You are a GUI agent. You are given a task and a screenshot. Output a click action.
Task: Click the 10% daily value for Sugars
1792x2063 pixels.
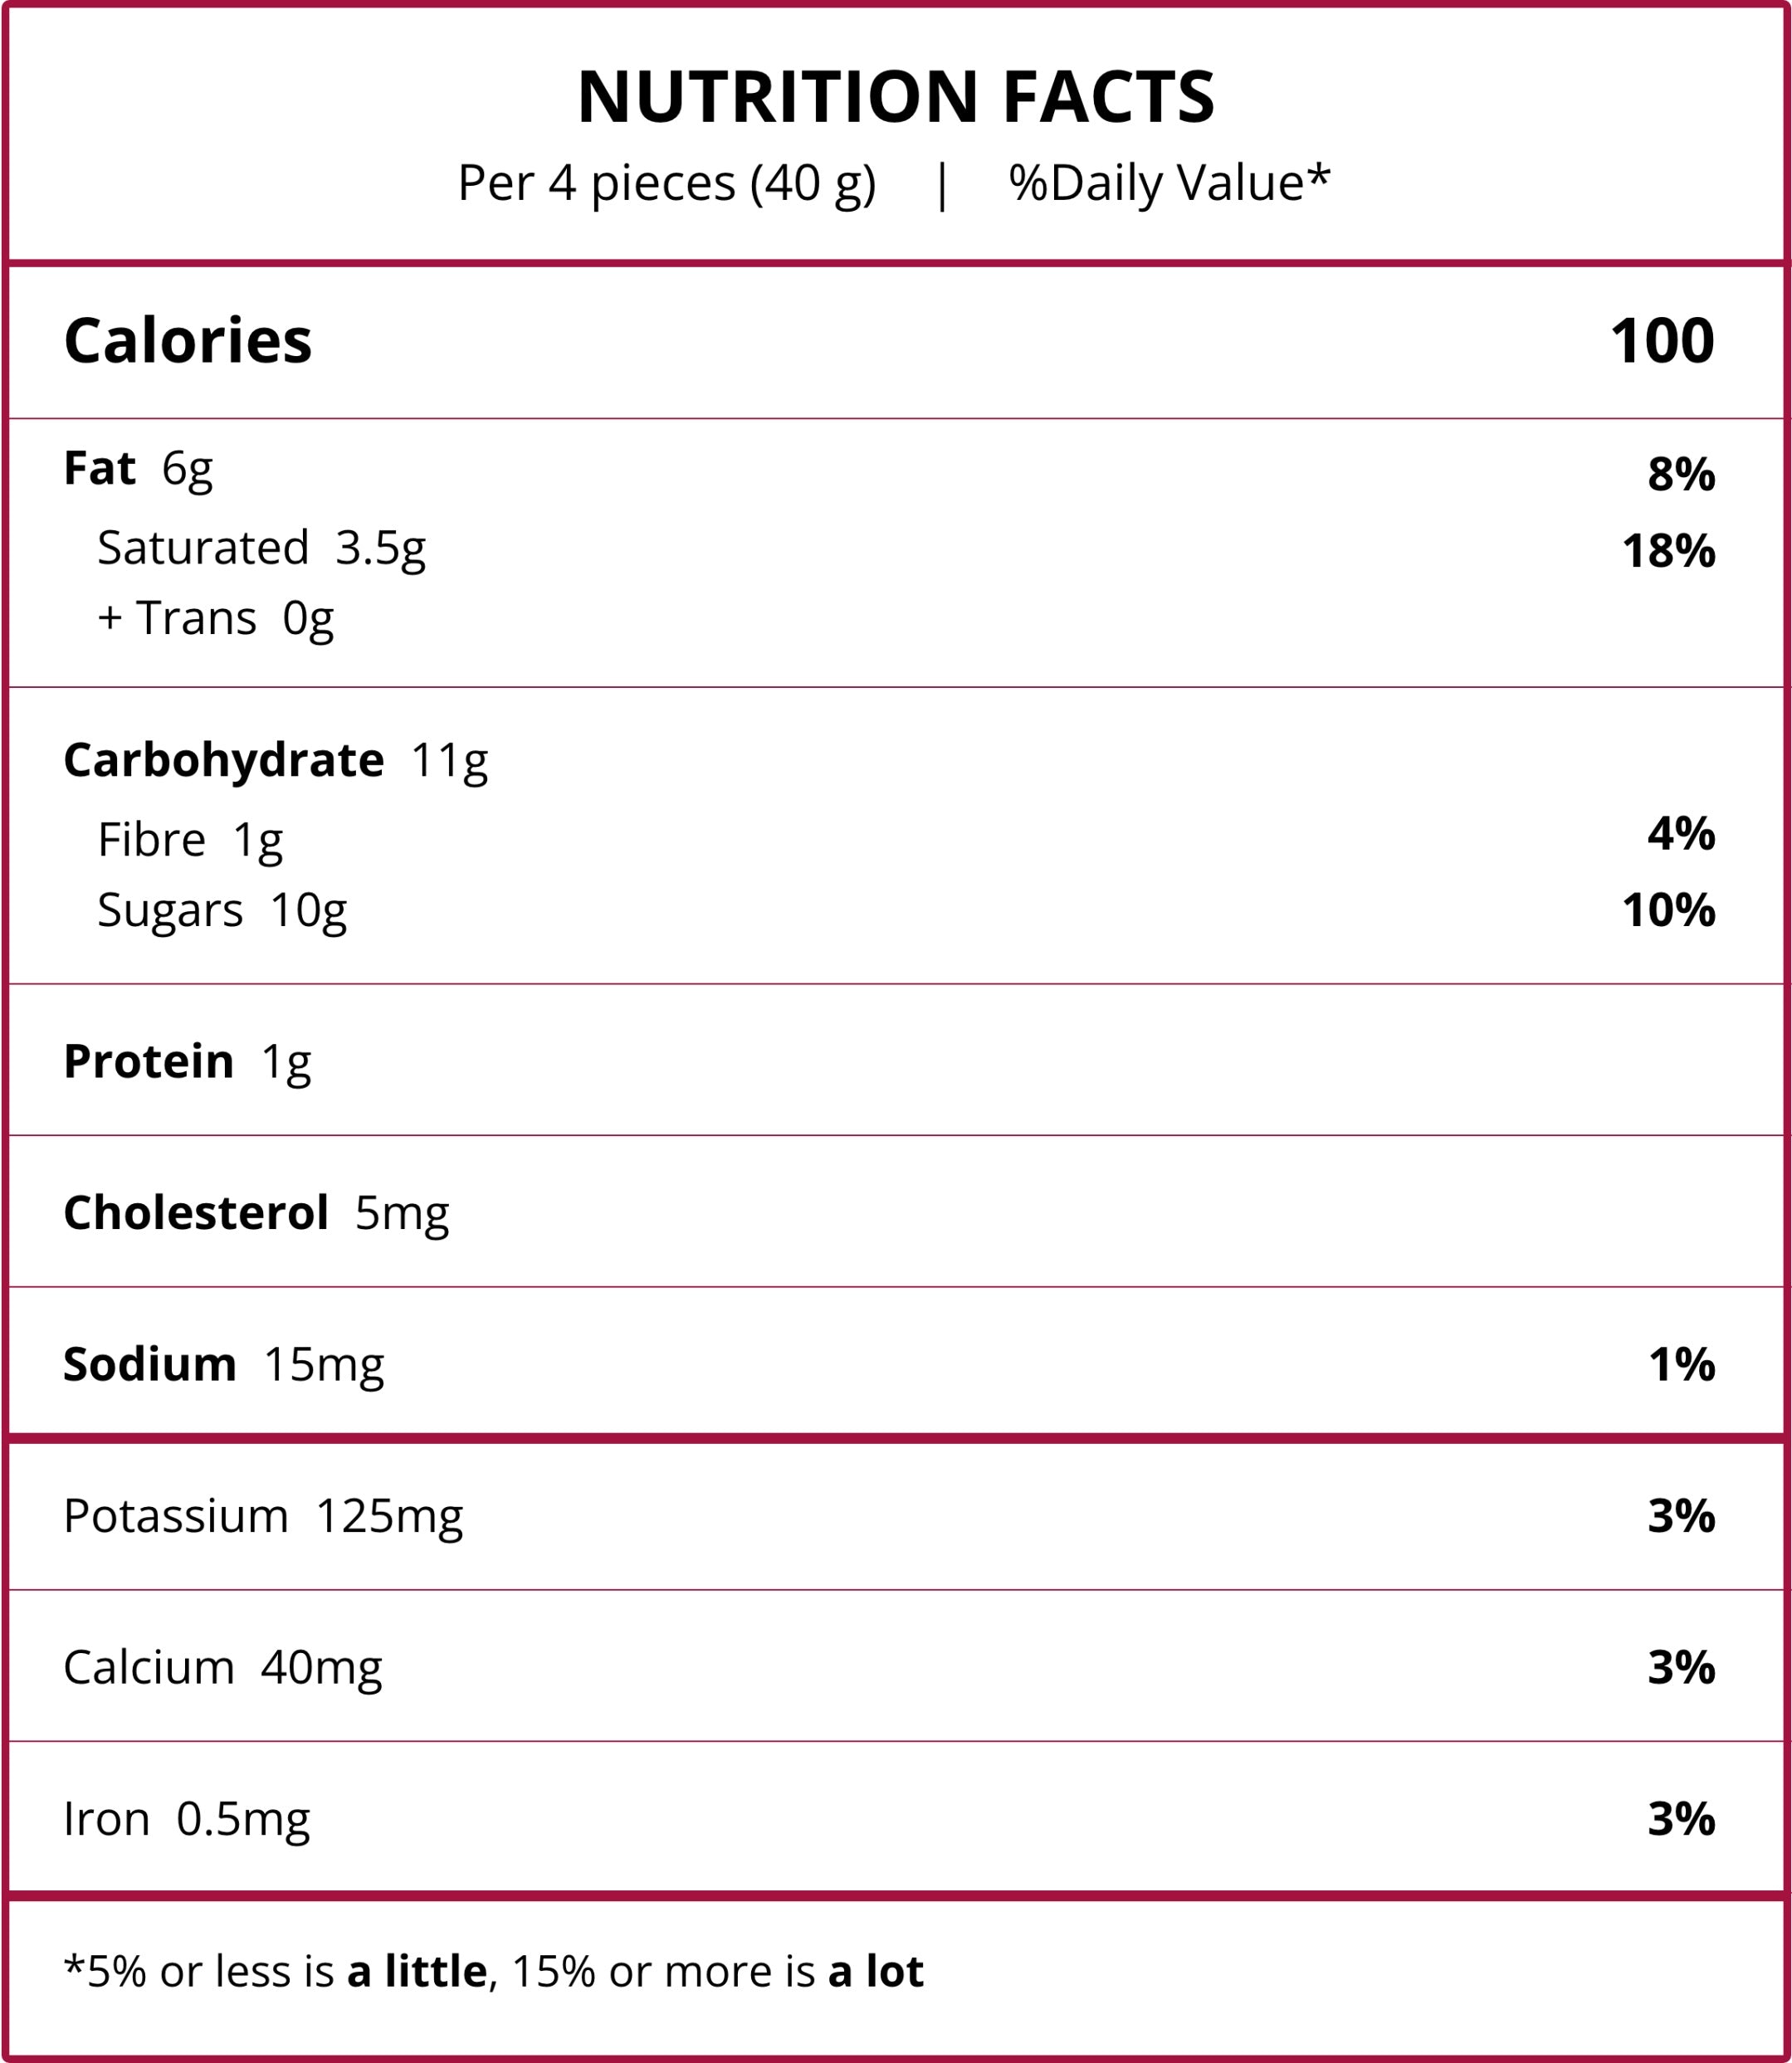1668,910
